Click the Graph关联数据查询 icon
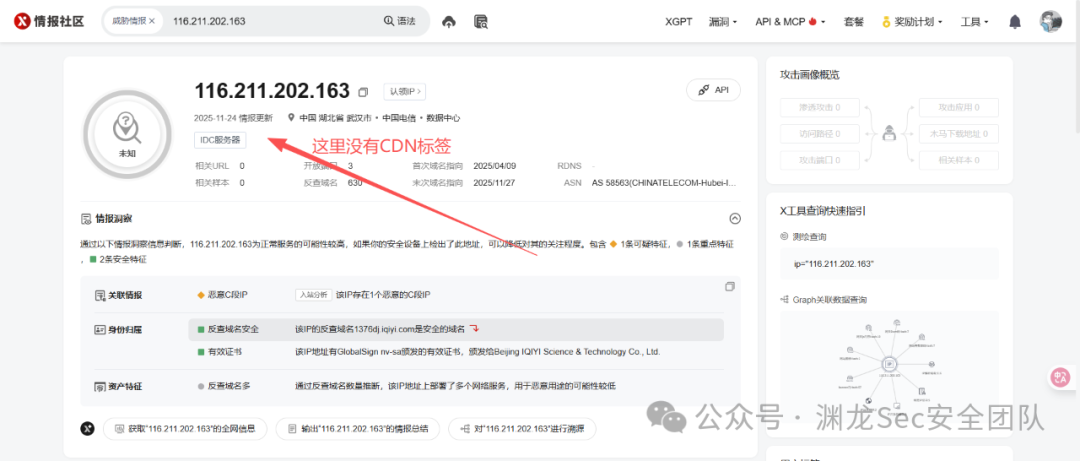1080x461 pixels. click(784, 300)
